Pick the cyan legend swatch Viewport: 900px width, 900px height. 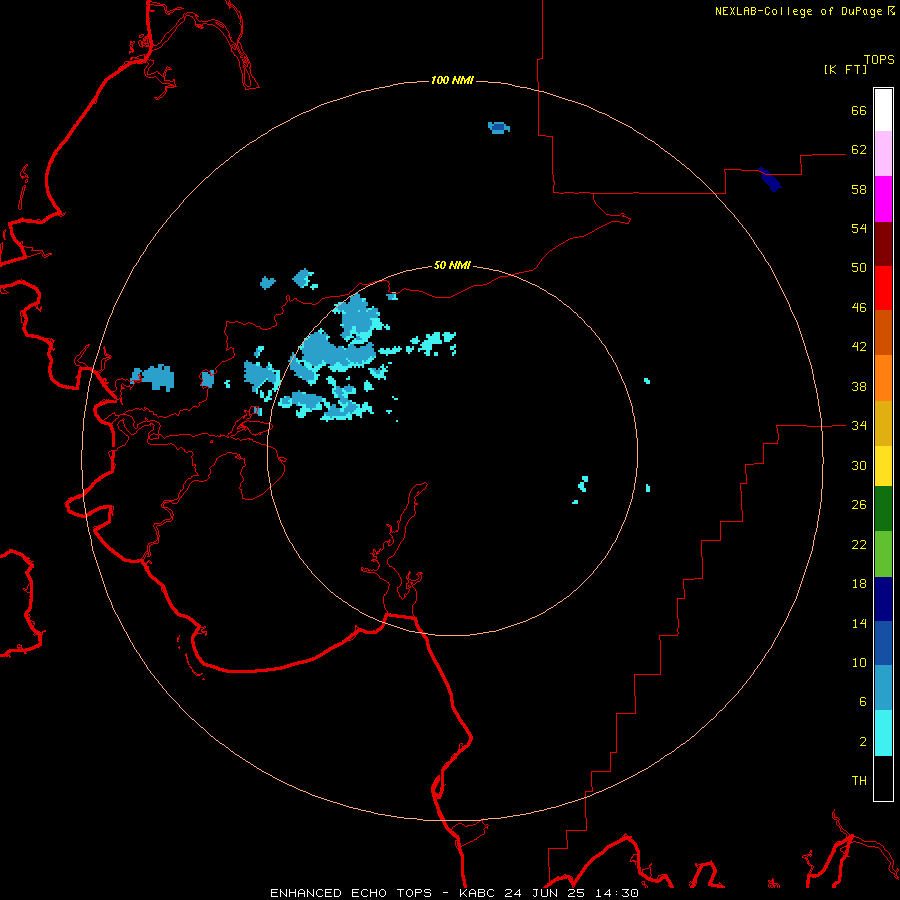click(883, 733)
